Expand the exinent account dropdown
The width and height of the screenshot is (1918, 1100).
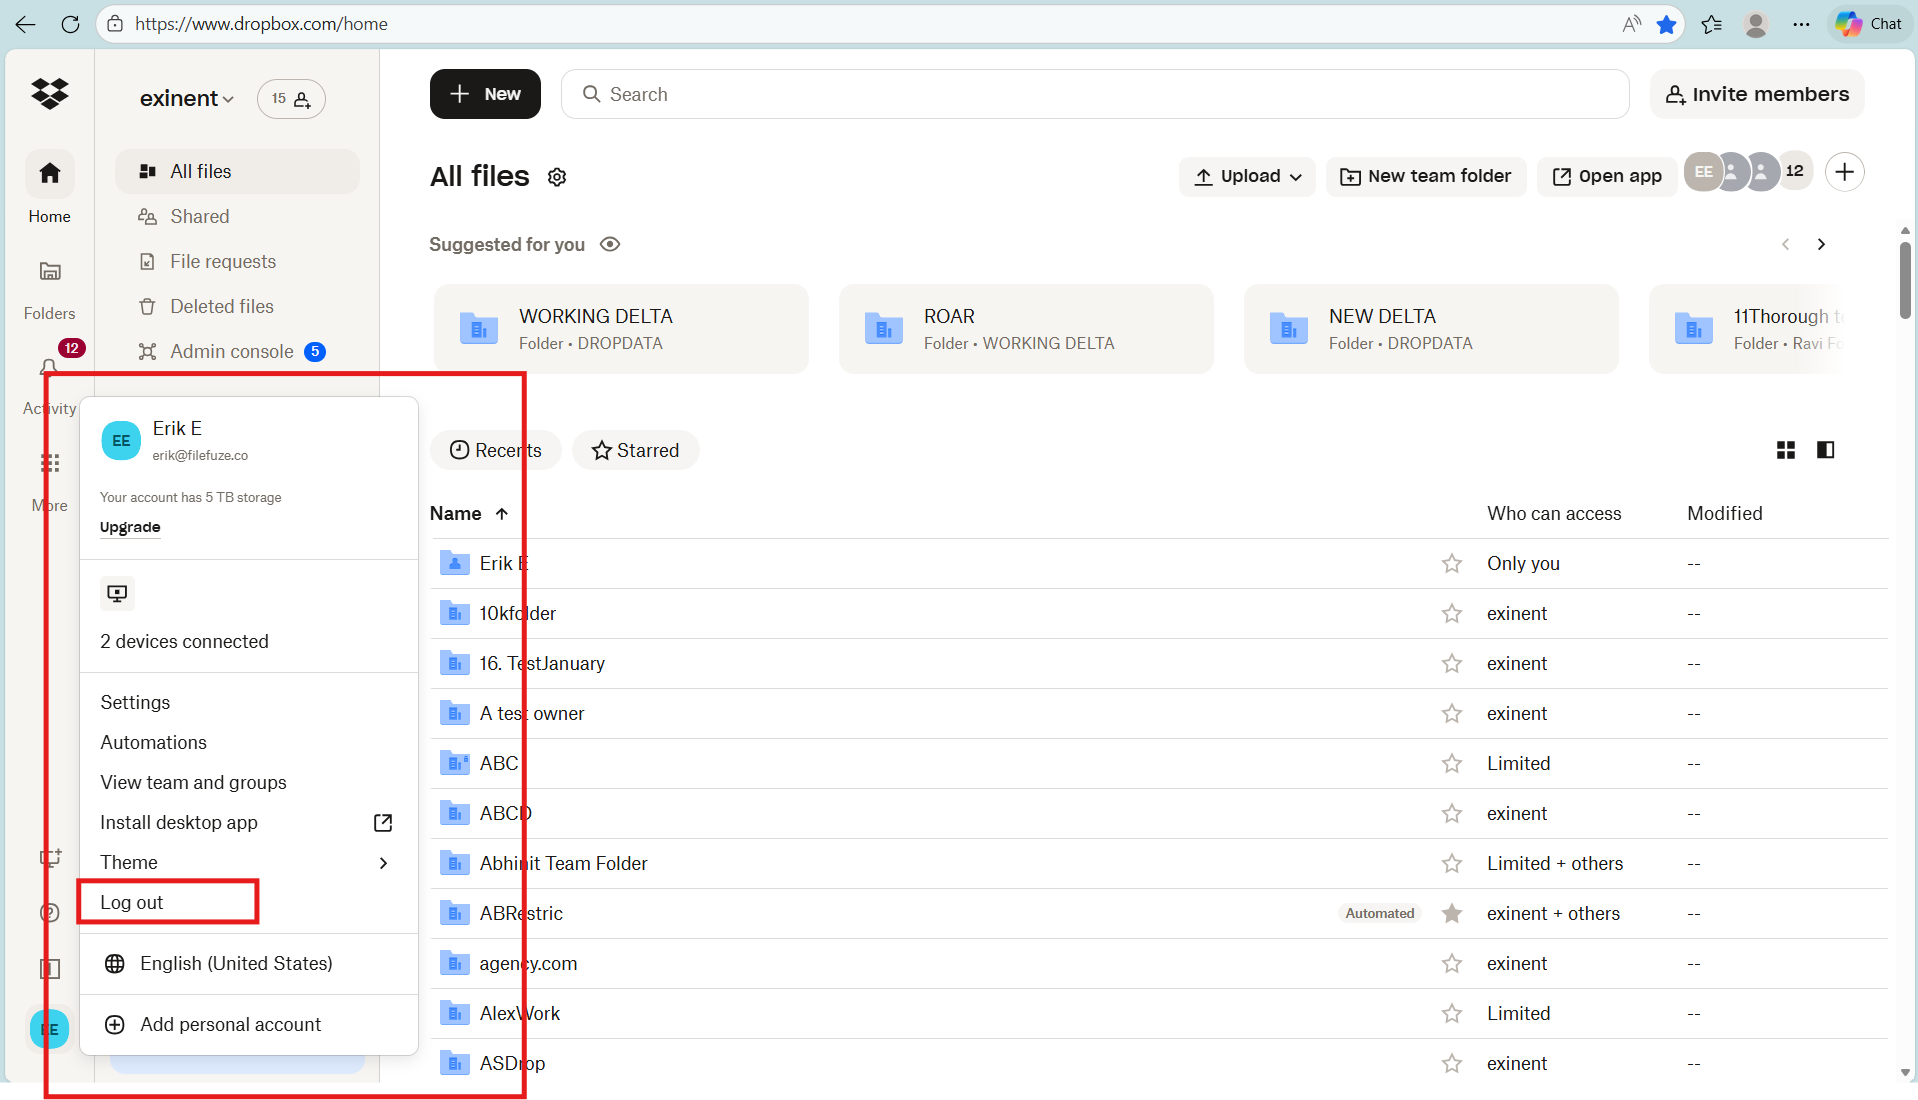click(187, 99)
